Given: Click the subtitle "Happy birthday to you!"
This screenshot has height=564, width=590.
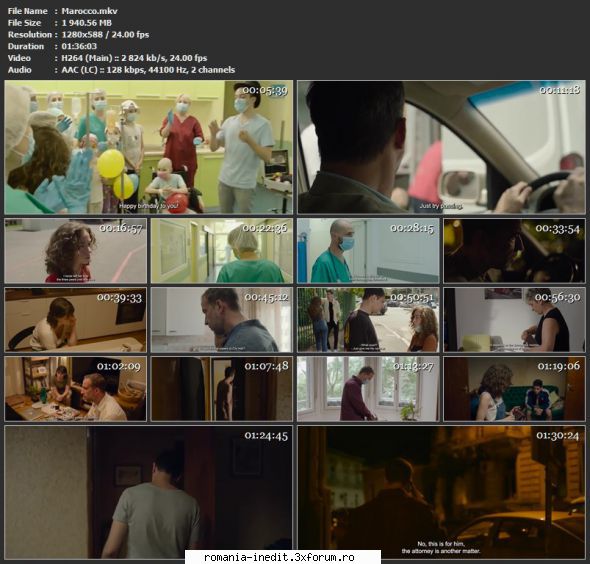Looking at the screenshot, I should 149,206.
